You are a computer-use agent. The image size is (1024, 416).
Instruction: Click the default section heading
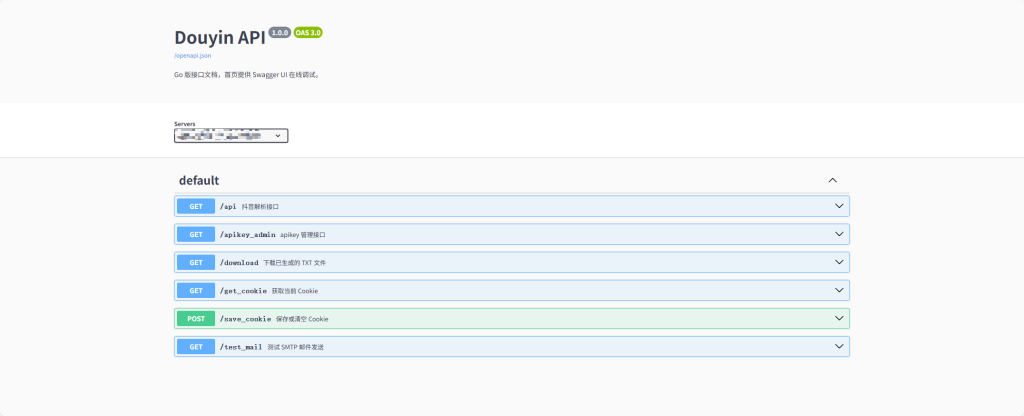click(x=199, y=181)
